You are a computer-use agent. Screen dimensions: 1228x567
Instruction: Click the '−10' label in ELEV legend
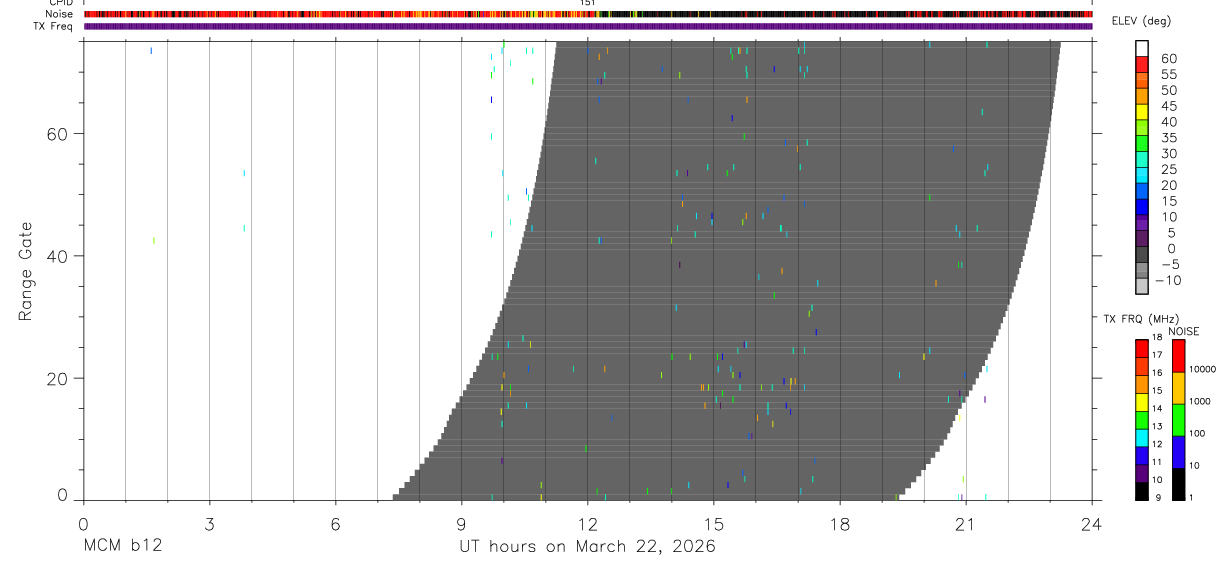(x=1168, y=280)
